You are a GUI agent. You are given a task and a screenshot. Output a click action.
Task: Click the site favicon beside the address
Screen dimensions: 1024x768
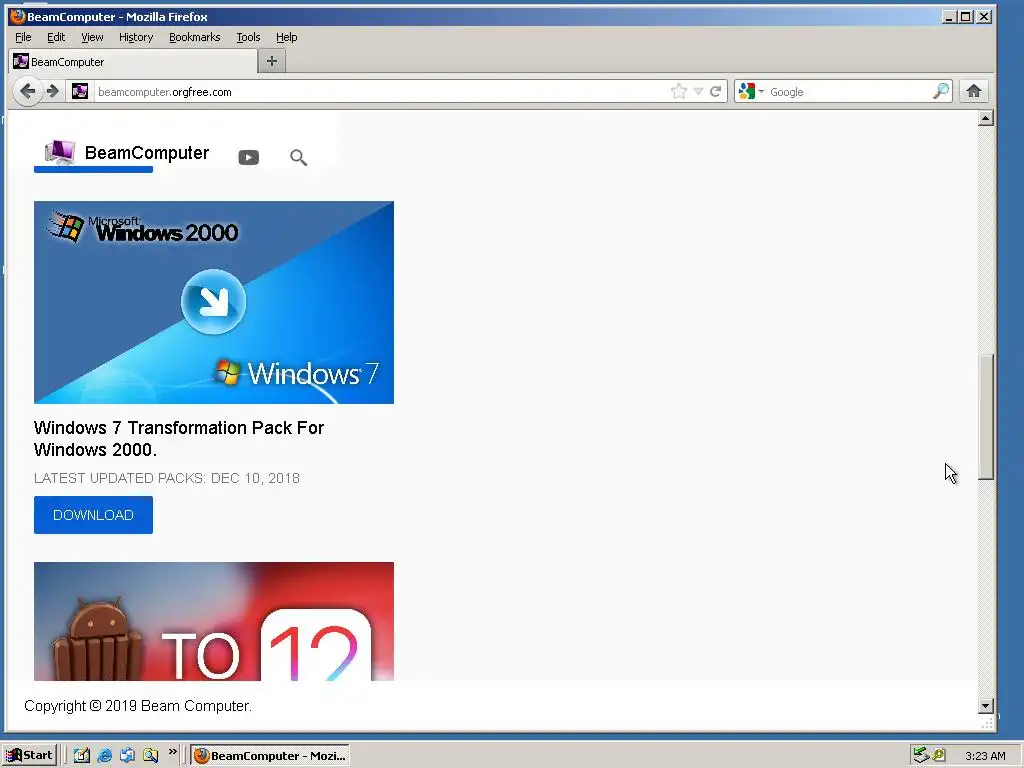[x=80, y=91]
